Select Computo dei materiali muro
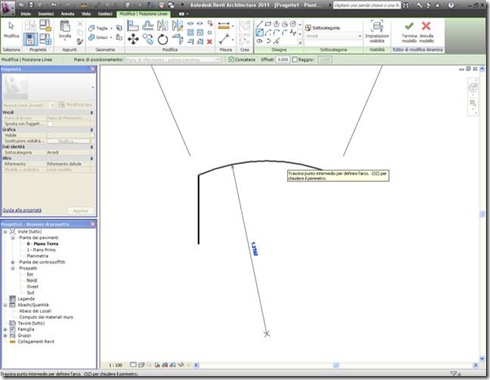Screen dimensions: 490x380 click(x=46, y=317)
